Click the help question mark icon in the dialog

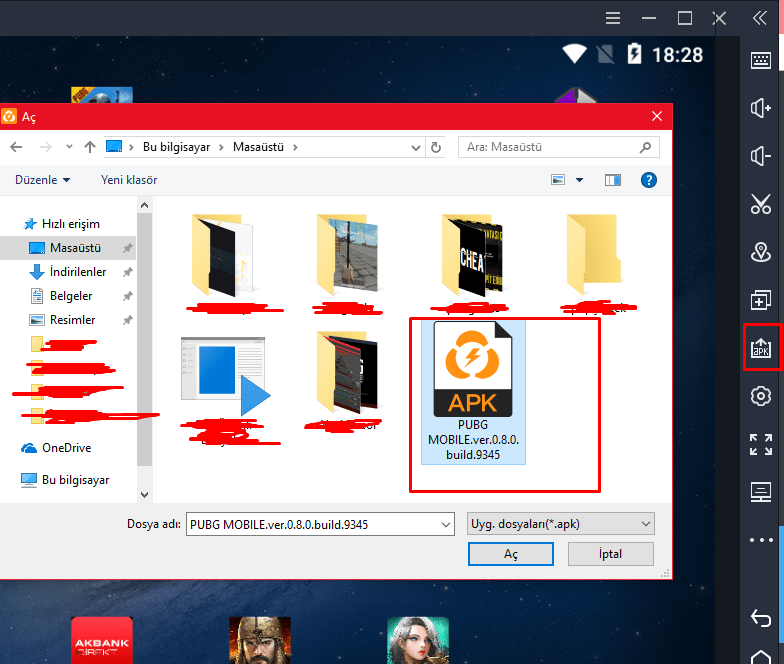pos(648,180)
